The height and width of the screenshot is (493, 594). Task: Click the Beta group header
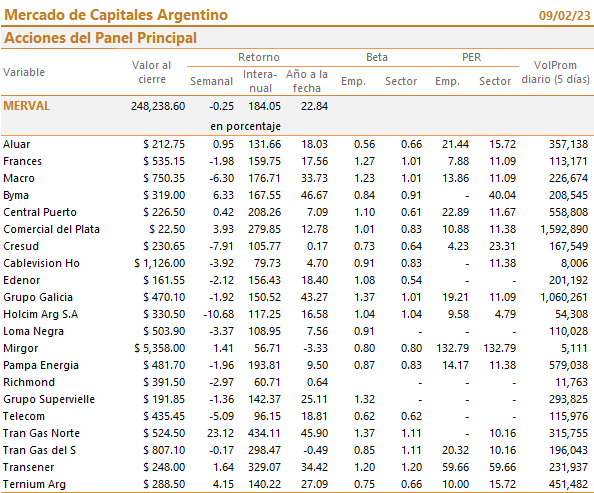377,57
